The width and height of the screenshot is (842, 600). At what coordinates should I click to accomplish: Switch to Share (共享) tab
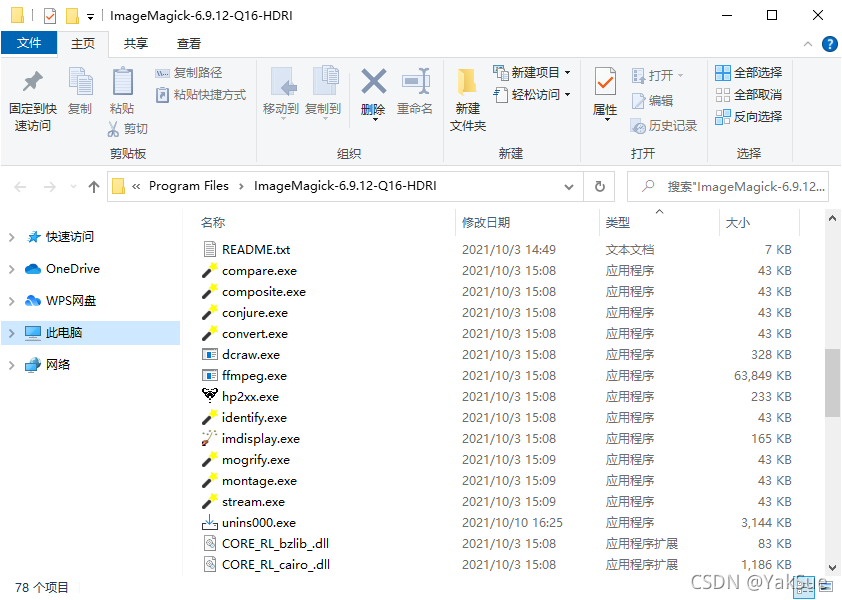click(135, 44)
